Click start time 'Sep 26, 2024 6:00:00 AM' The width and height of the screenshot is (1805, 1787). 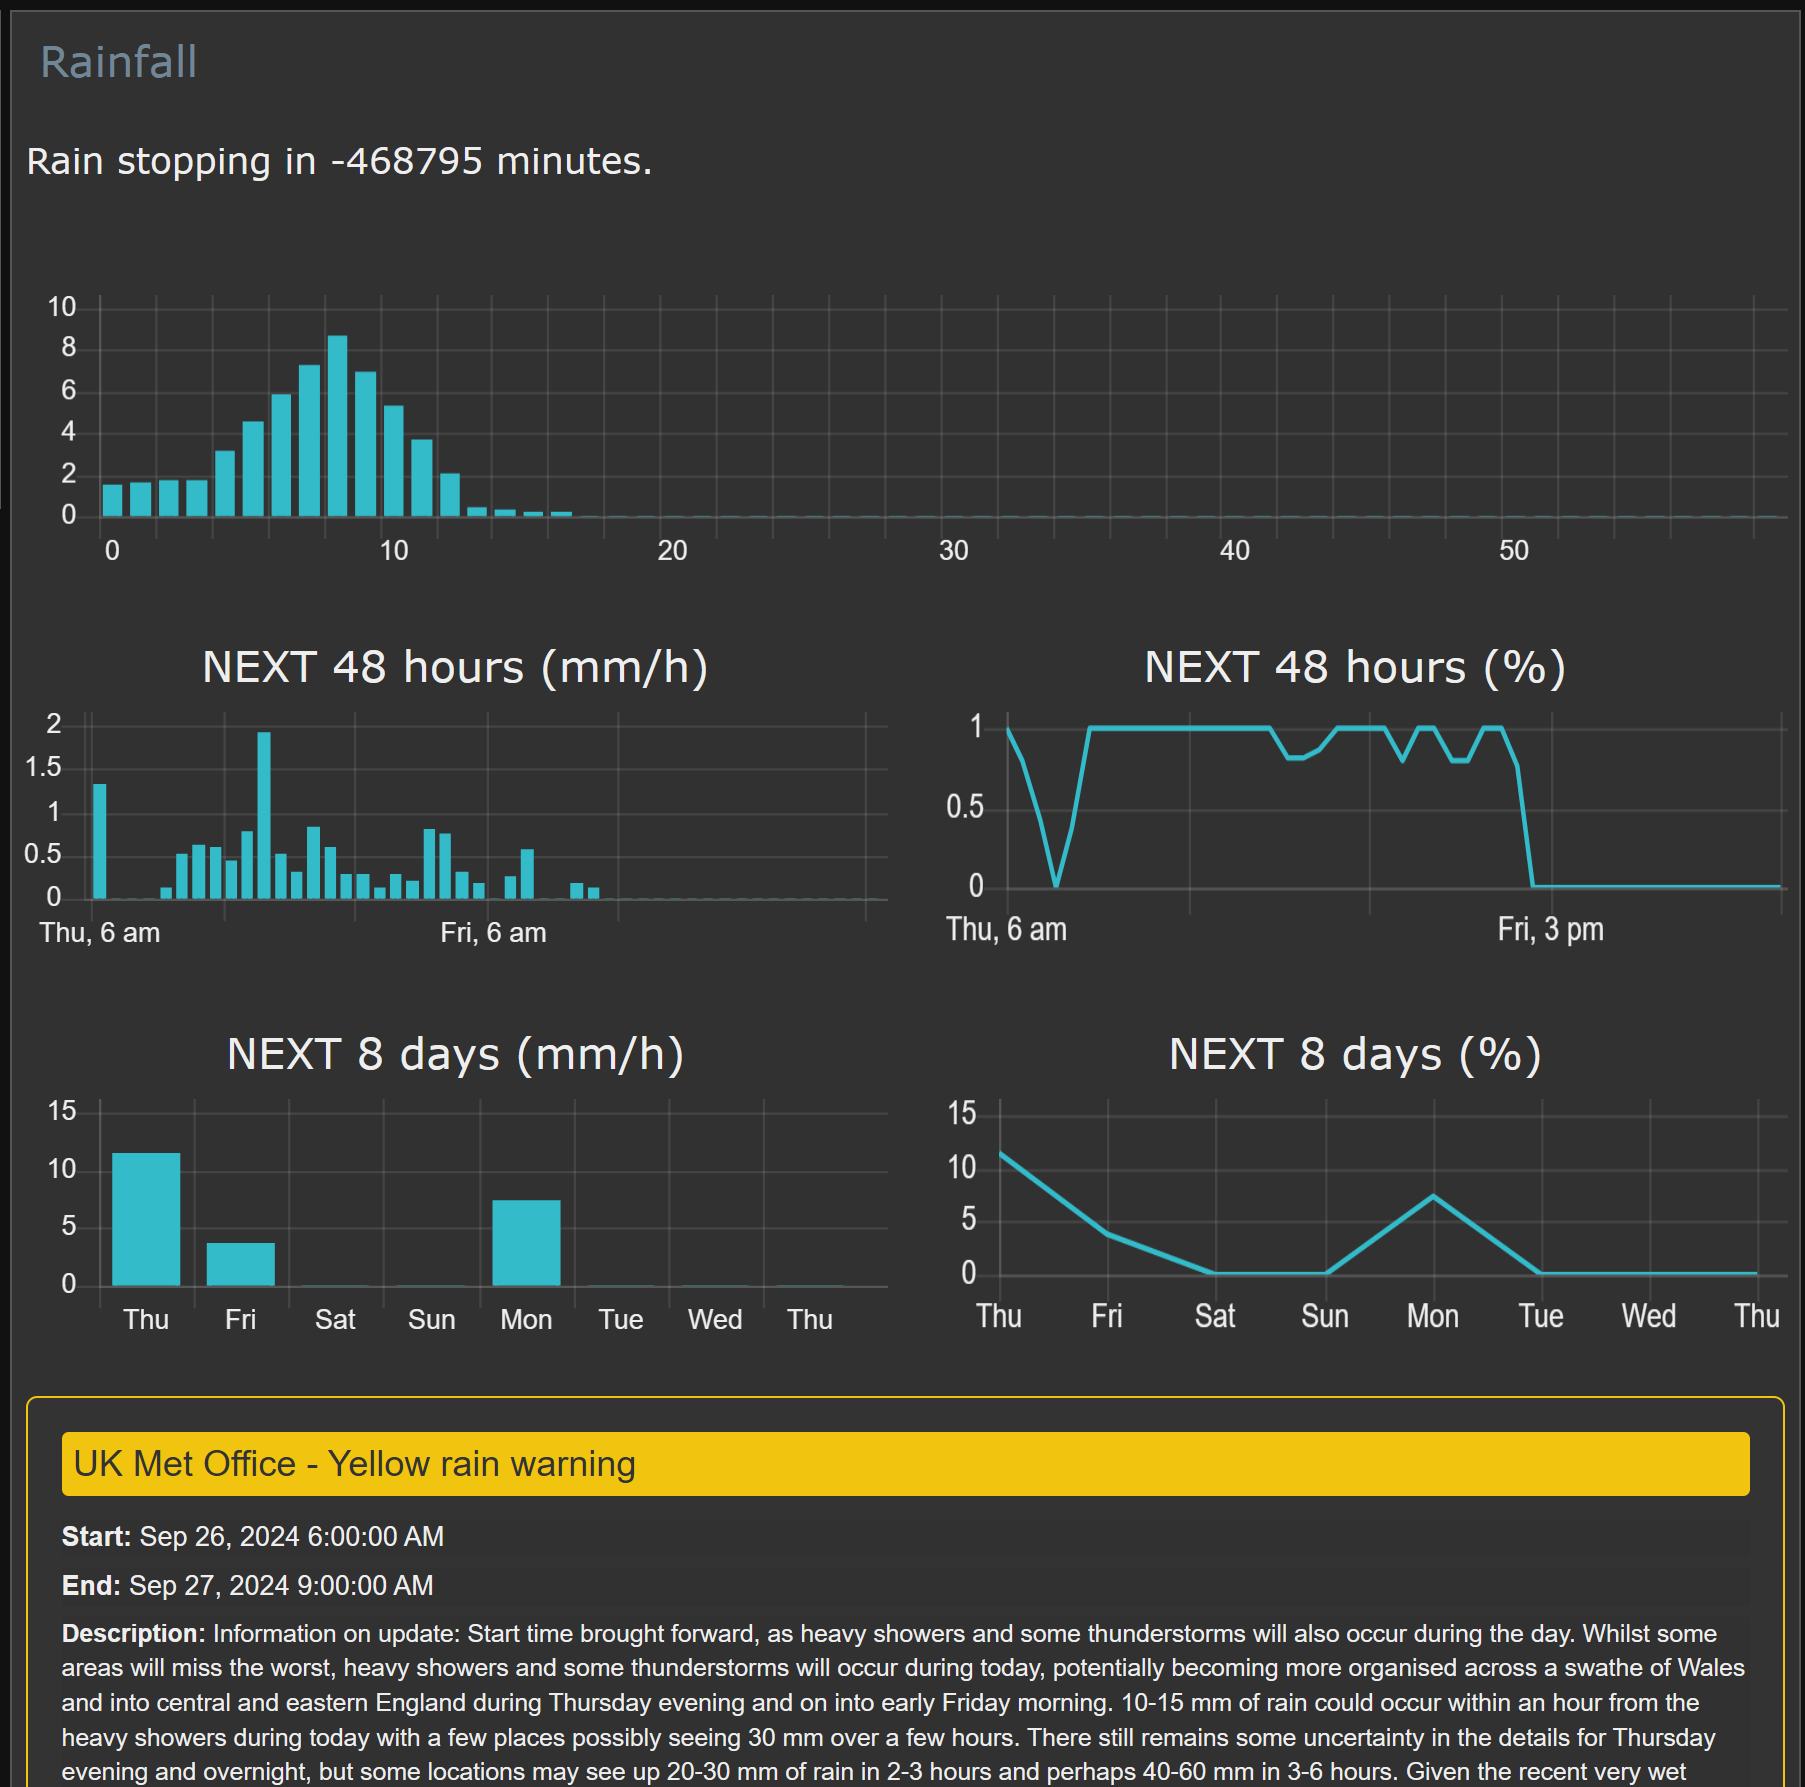tap(292, 1536)
